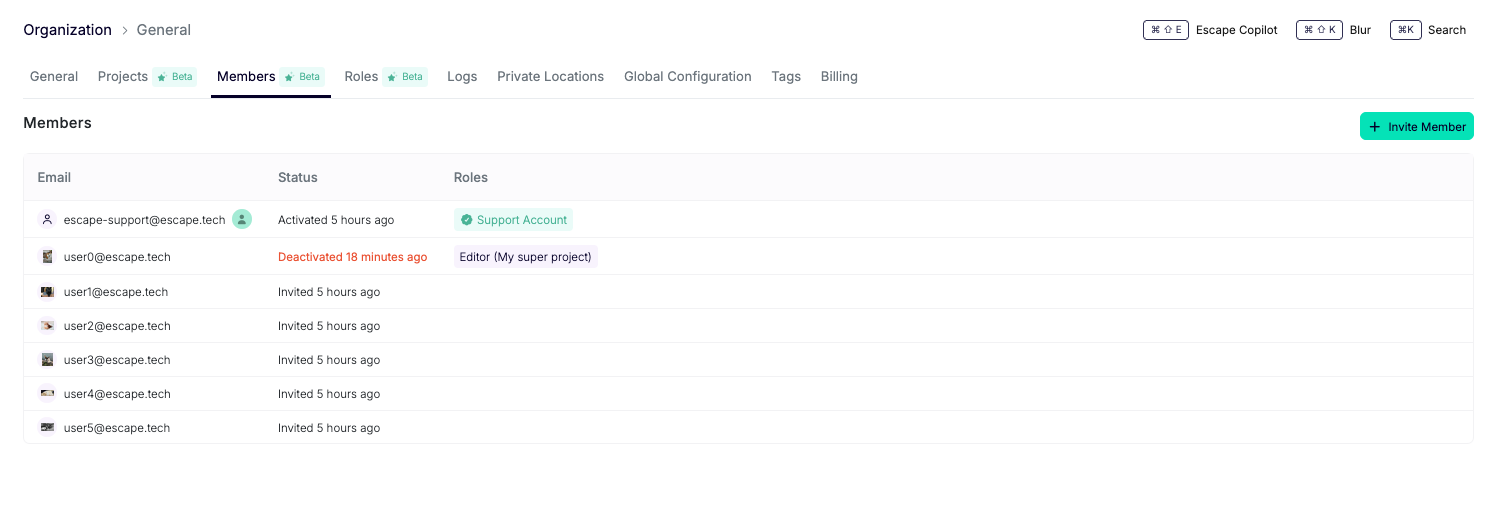The image size is (1497, 522).
Task: Click the ⌘⇧K shortcut key badge
Action: tap(1319, 30)
